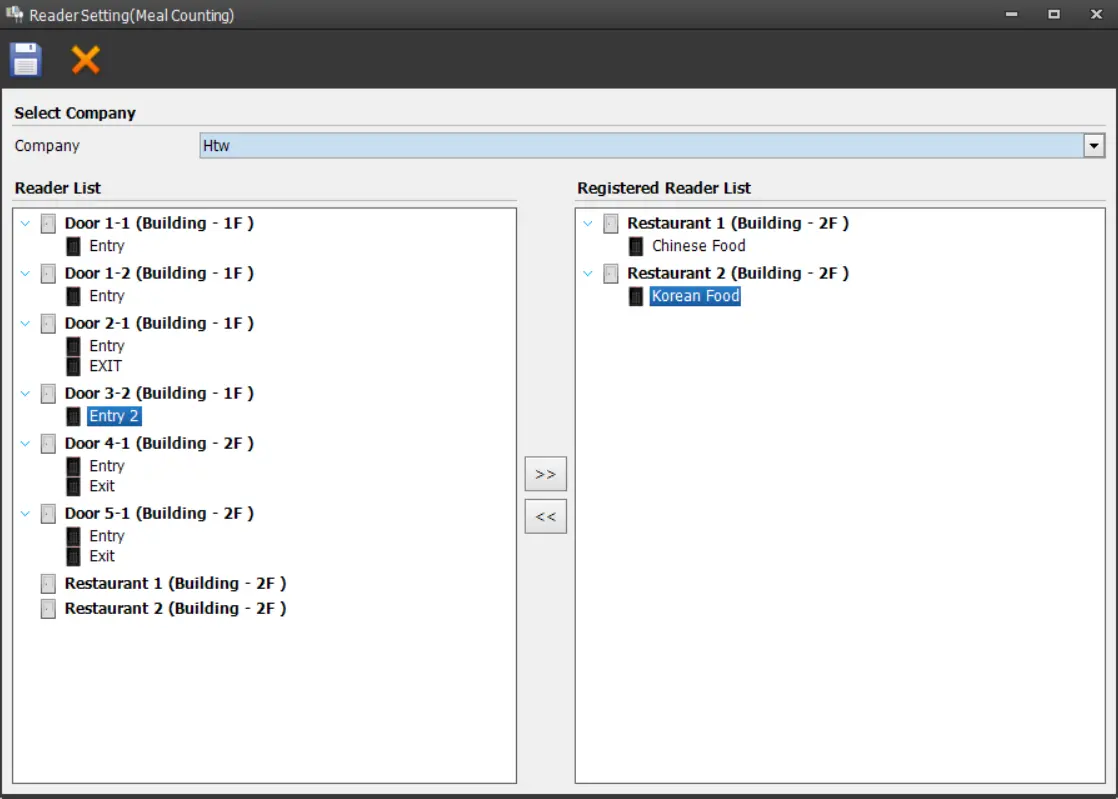Click the Company field showing Htw
This screenshot has width=1118, height=799.
(x=640, y=146)
